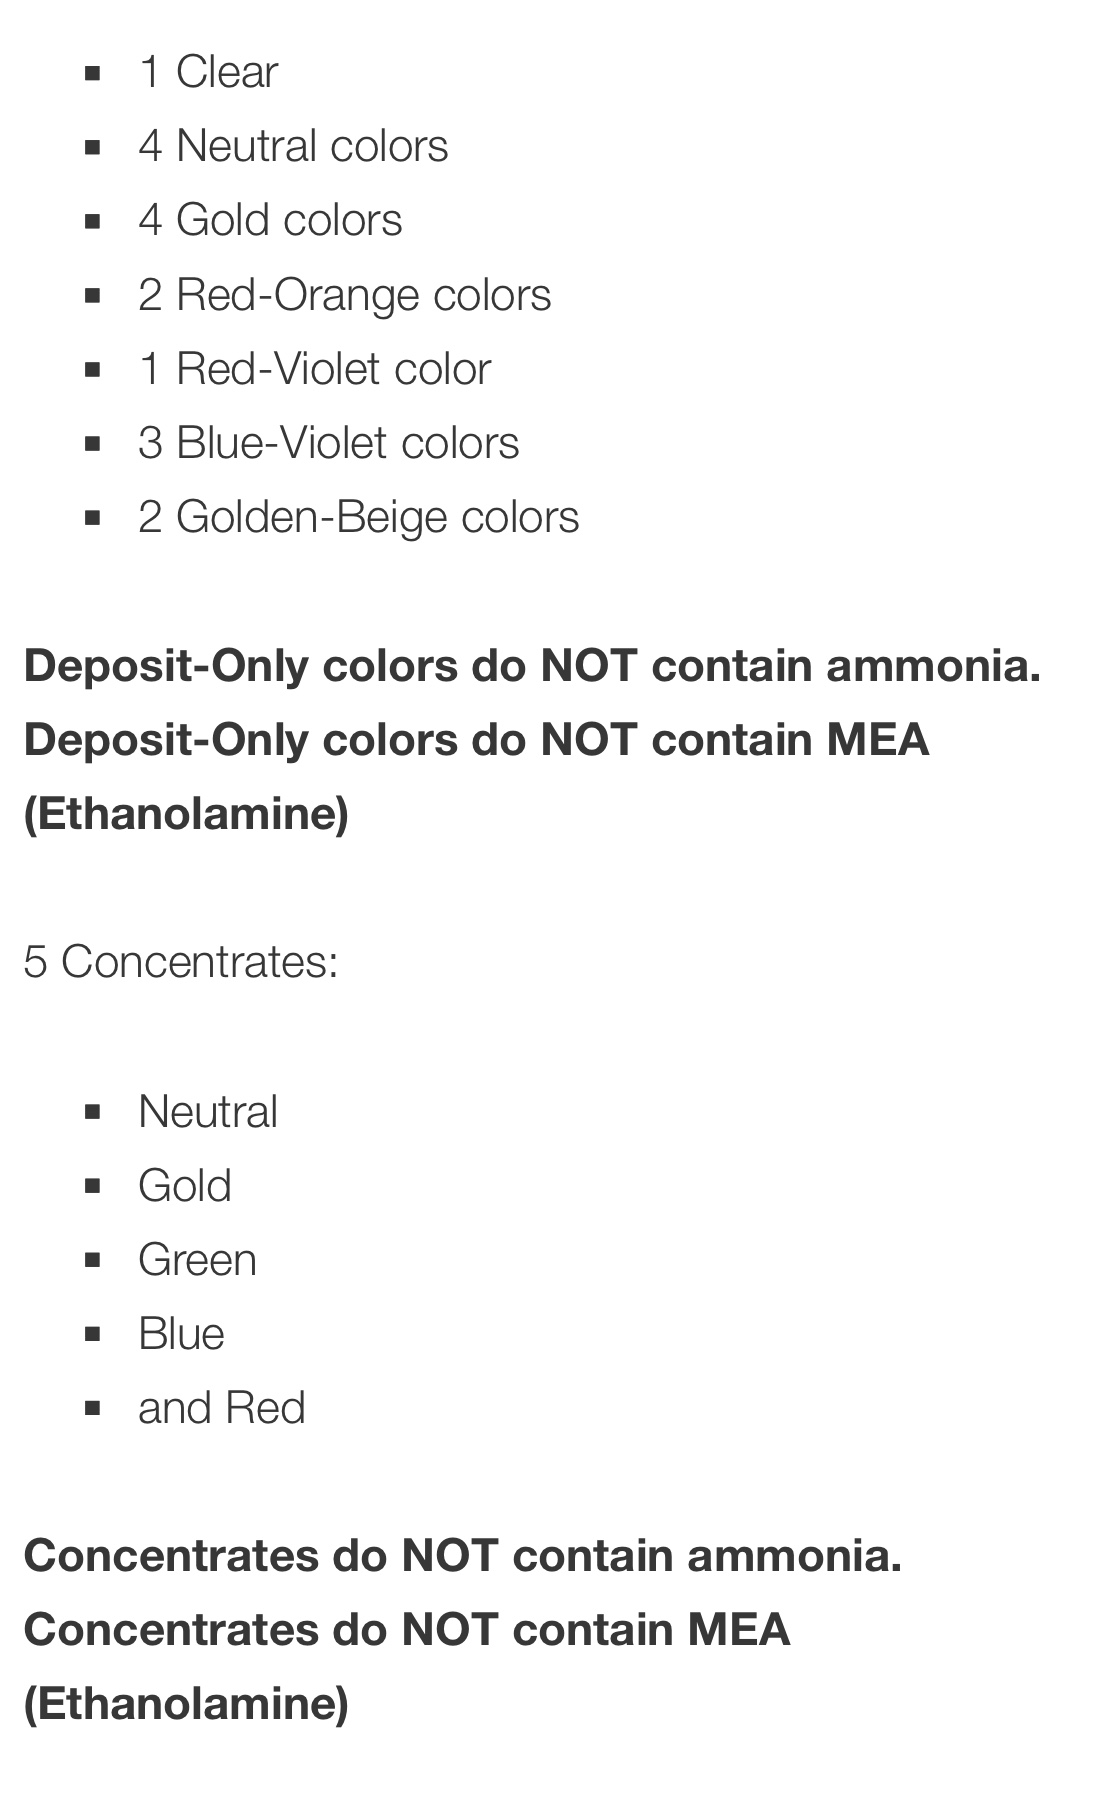Tap the "4 Gold colors" list entry

tap(270, 220)
